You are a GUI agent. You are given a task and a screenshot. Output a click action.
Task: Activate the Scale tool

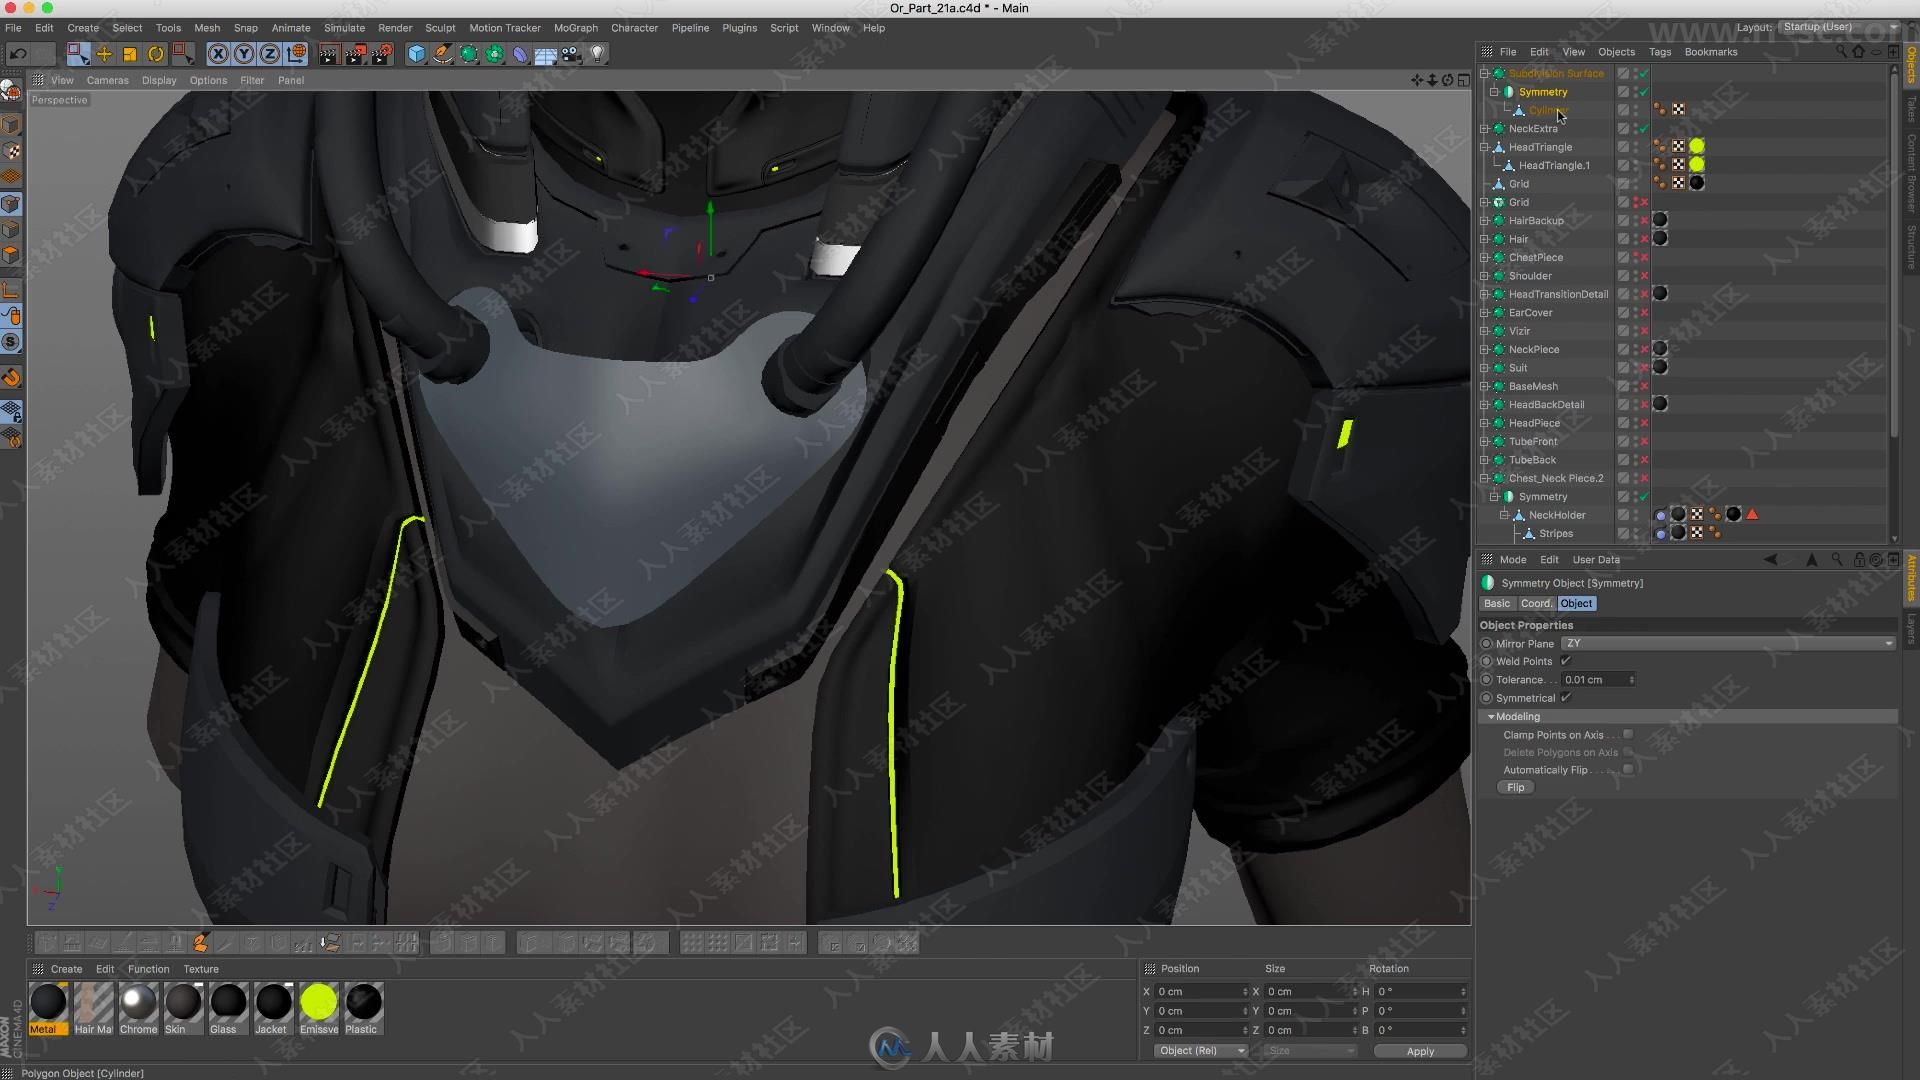130,54
